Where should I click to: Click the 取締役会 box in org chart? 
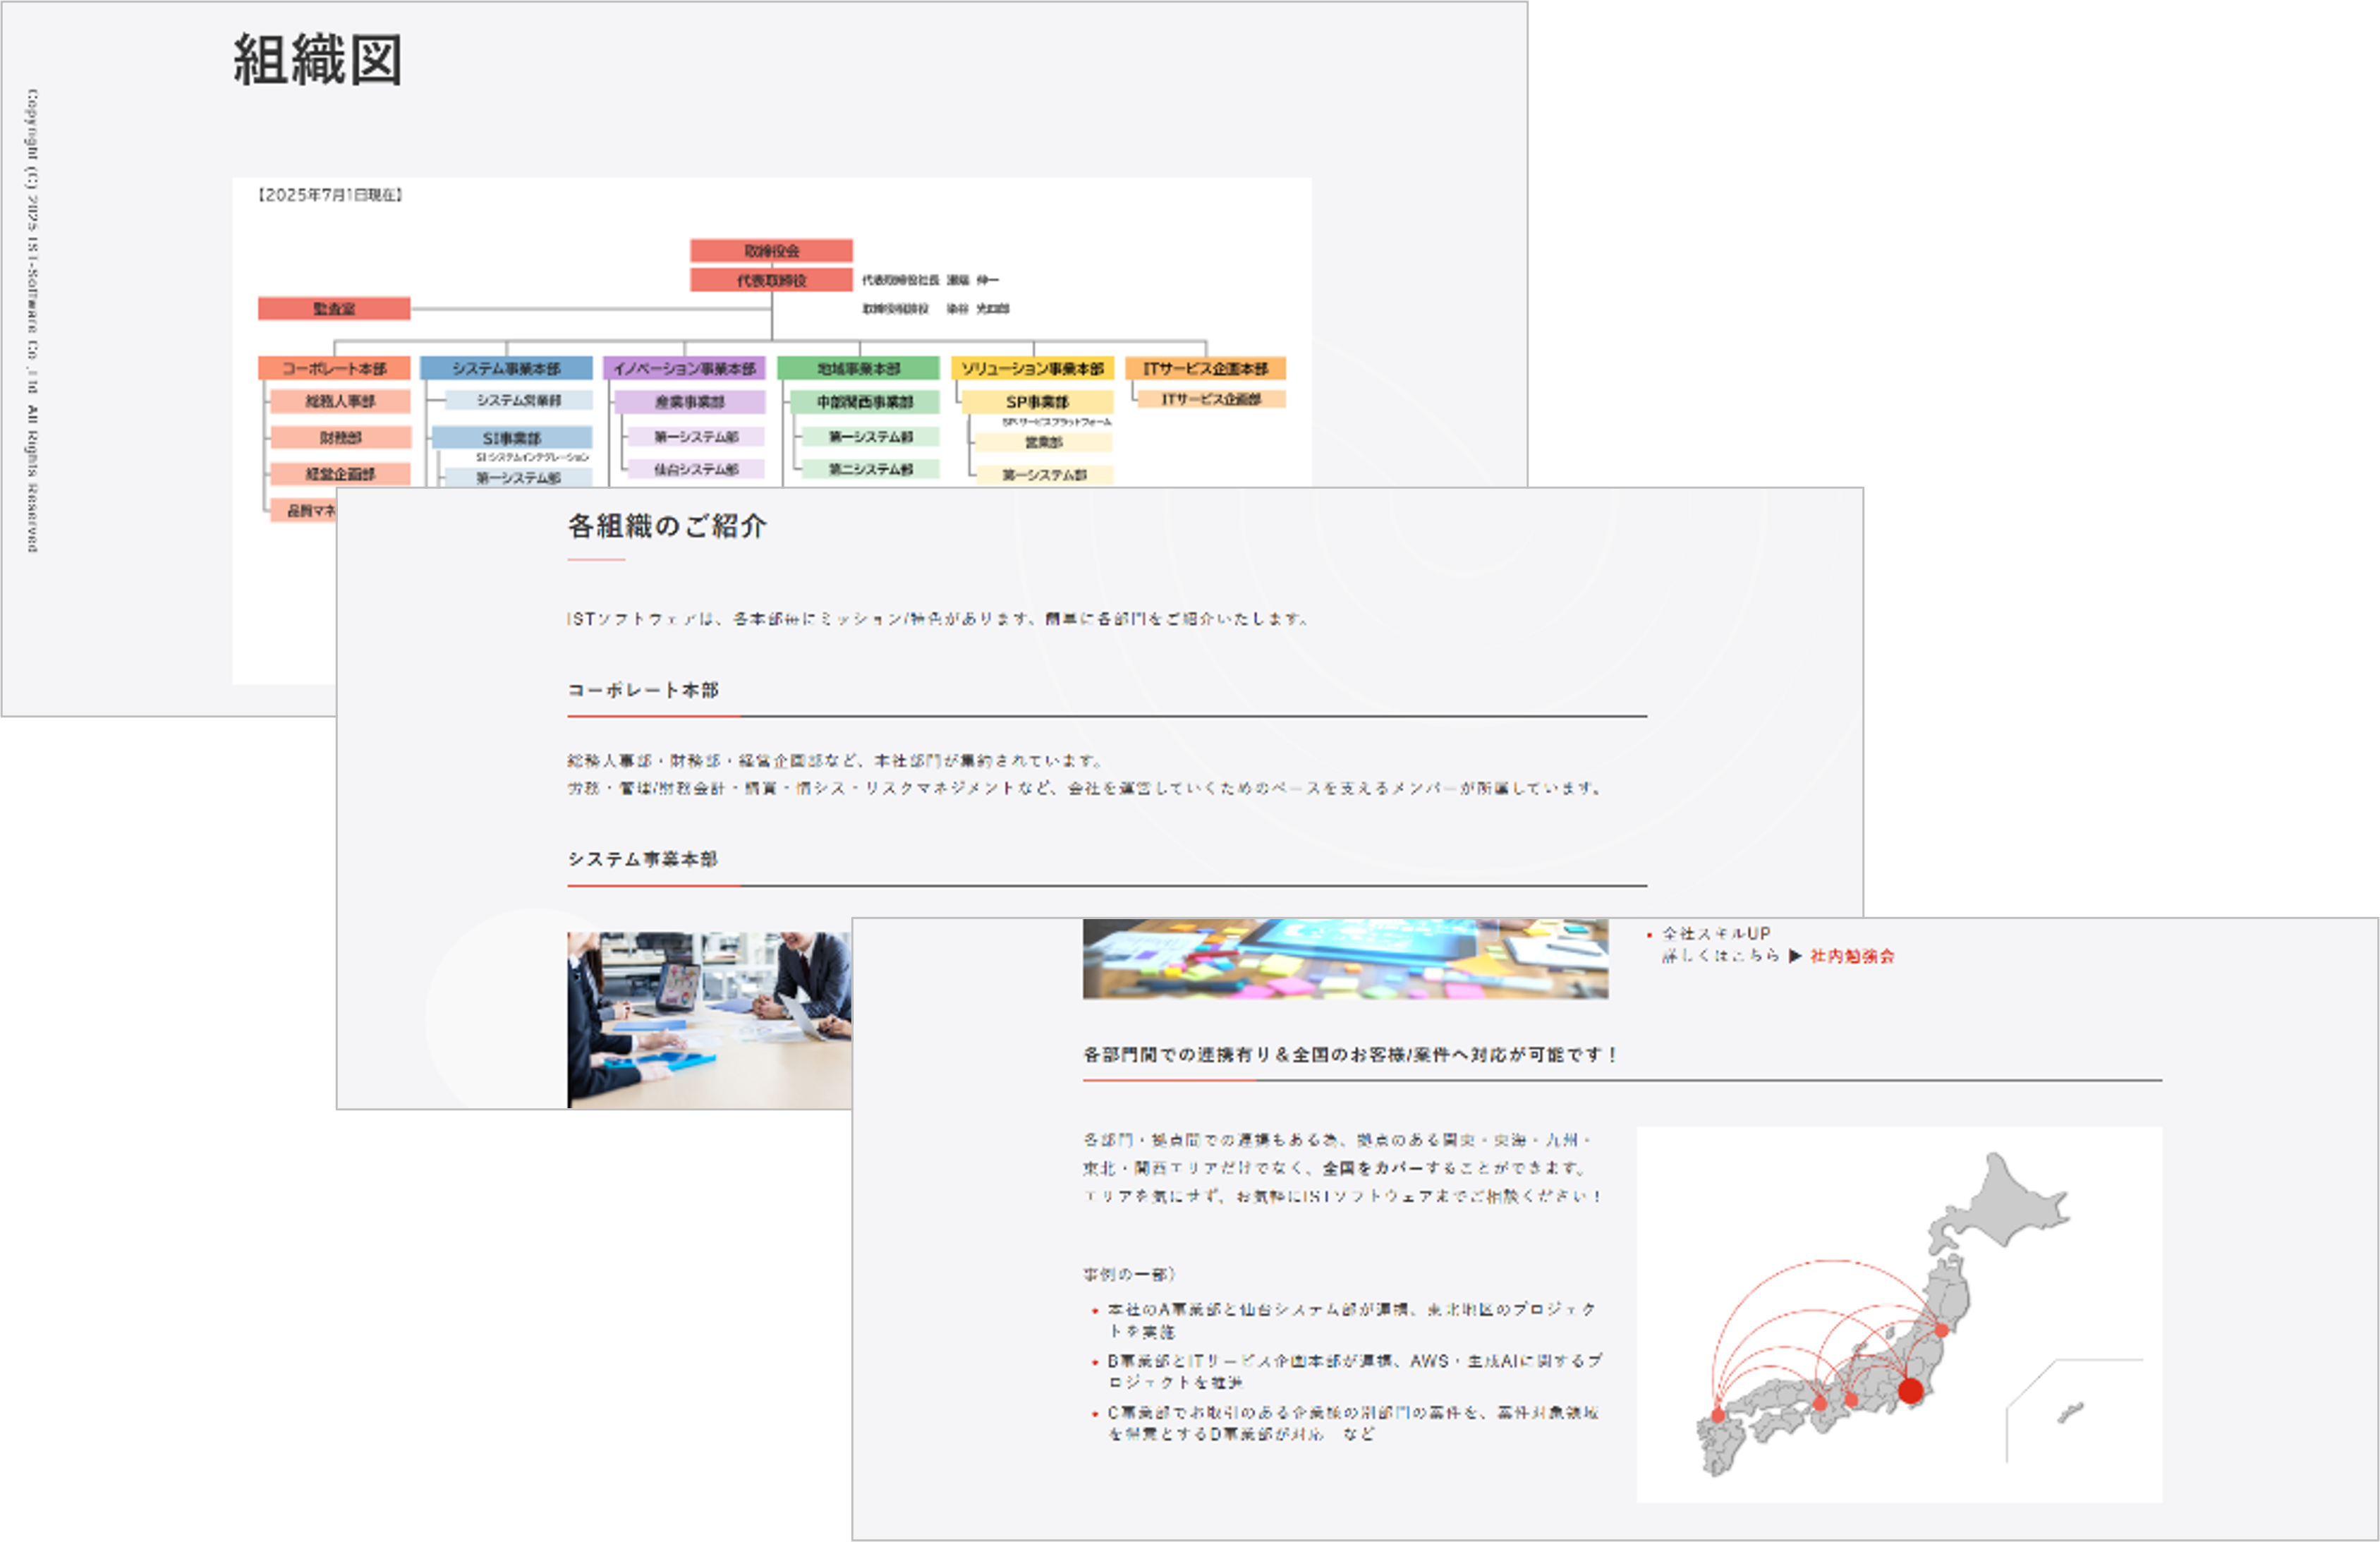(x=771, y=250)
